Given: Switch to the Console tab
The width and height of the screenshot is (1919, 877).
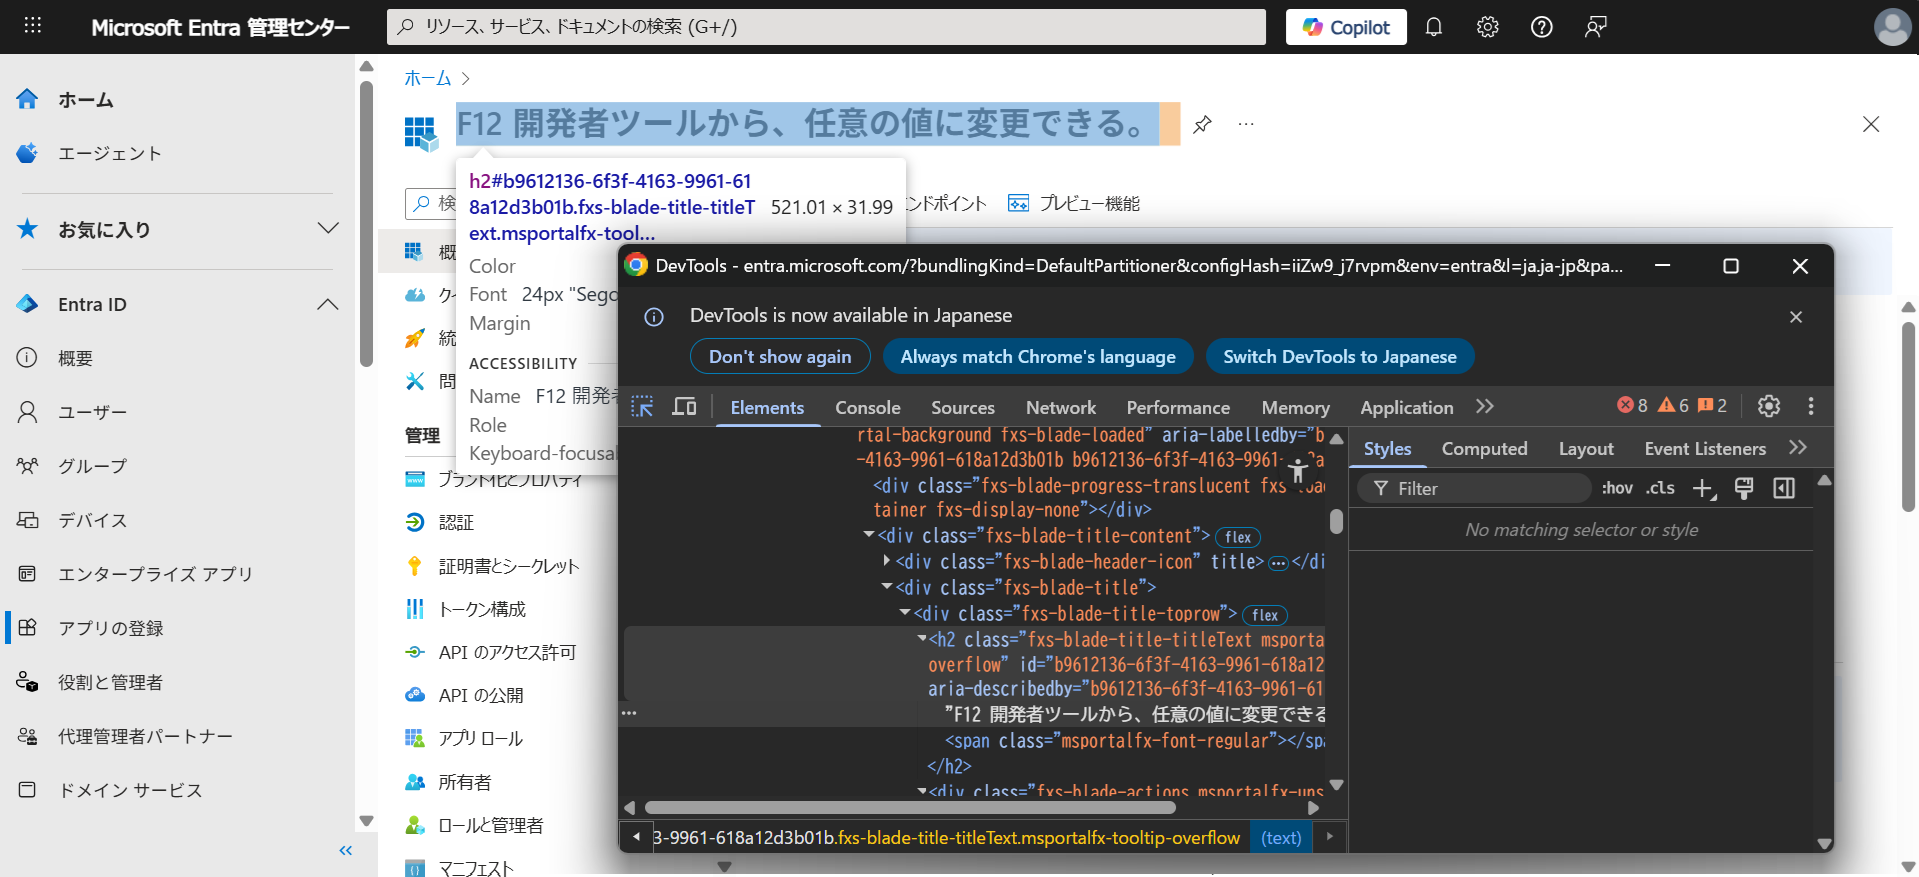Looking at the screenshot, I should click(868, 408).
